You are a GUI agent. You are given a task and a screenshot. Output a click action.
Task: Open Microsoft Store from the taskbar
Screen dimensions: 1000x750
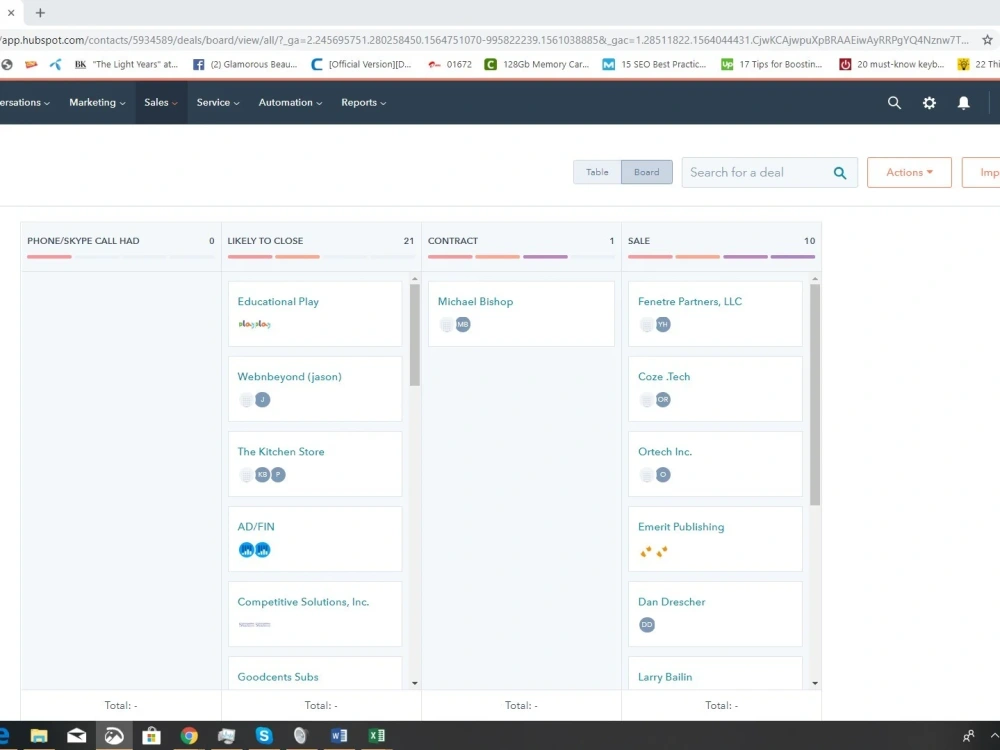click(x=151, y=736)
